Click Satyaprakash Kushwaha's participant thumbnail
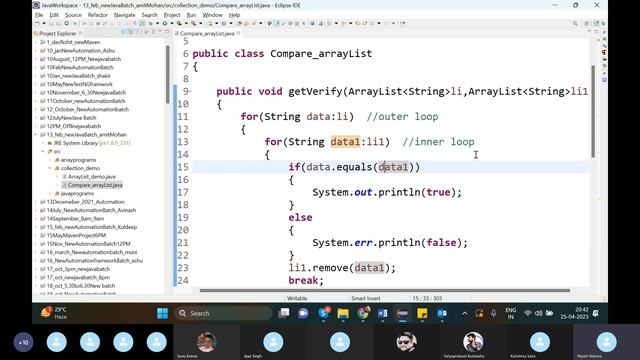 (473, 342)
